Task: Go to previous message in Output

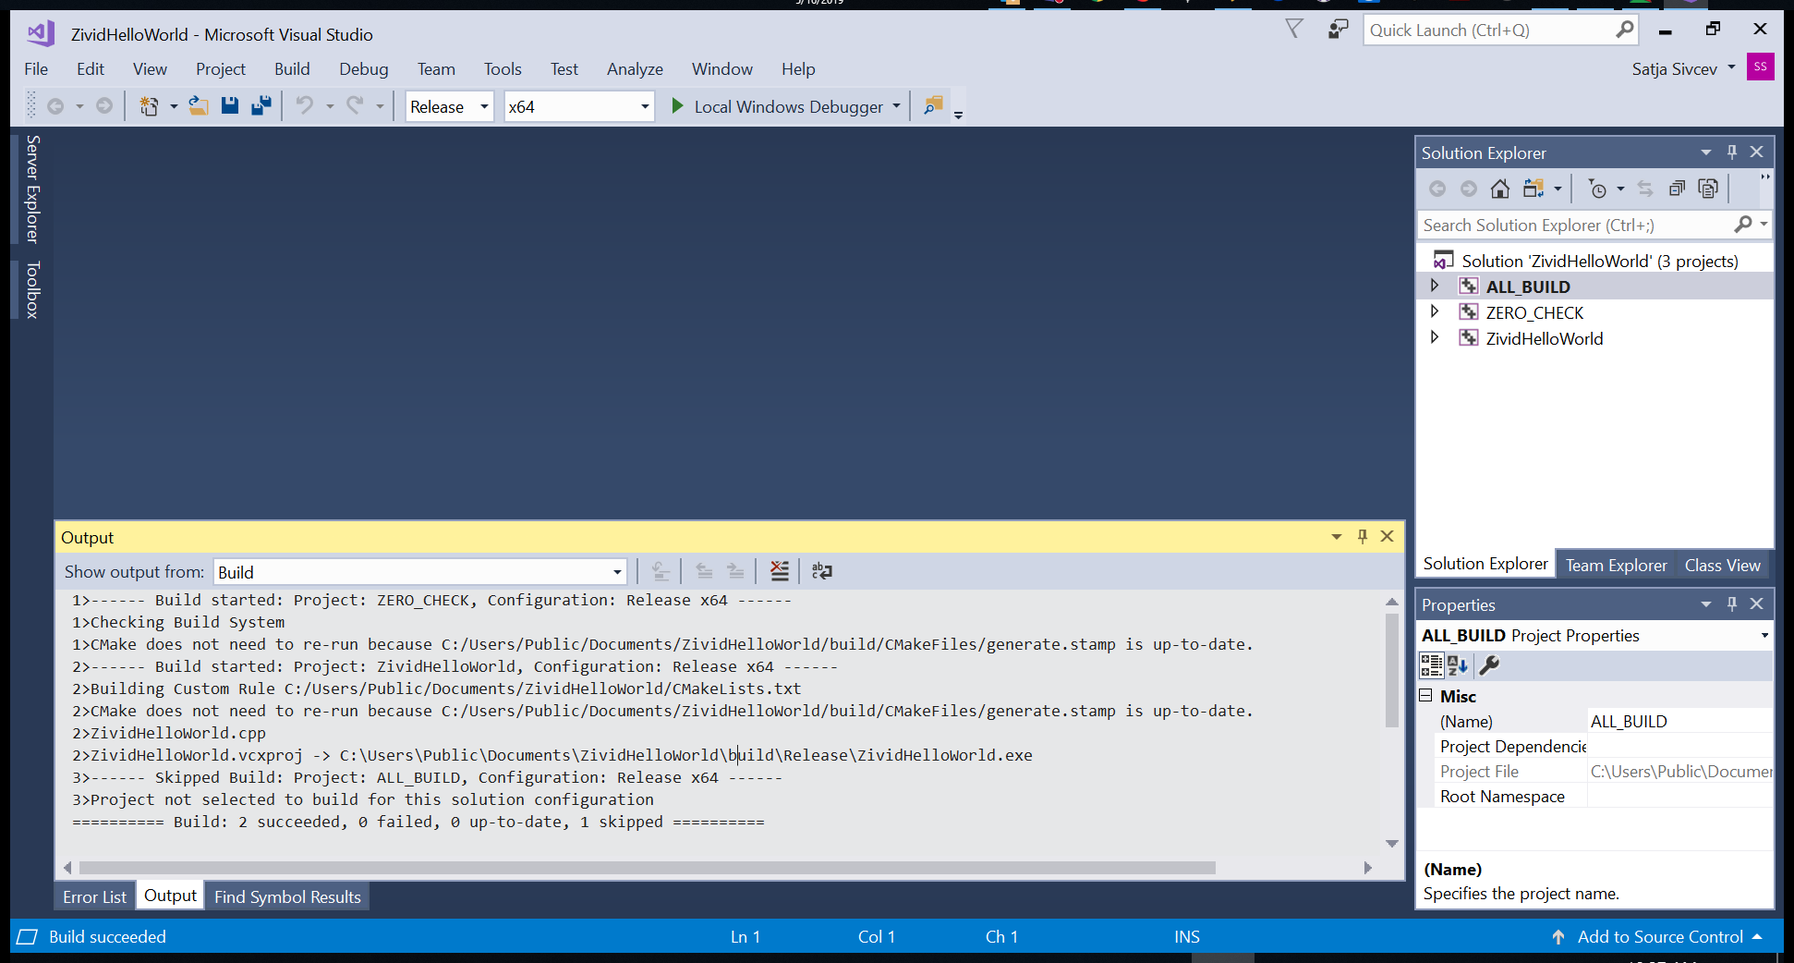Action: point(704,571)
